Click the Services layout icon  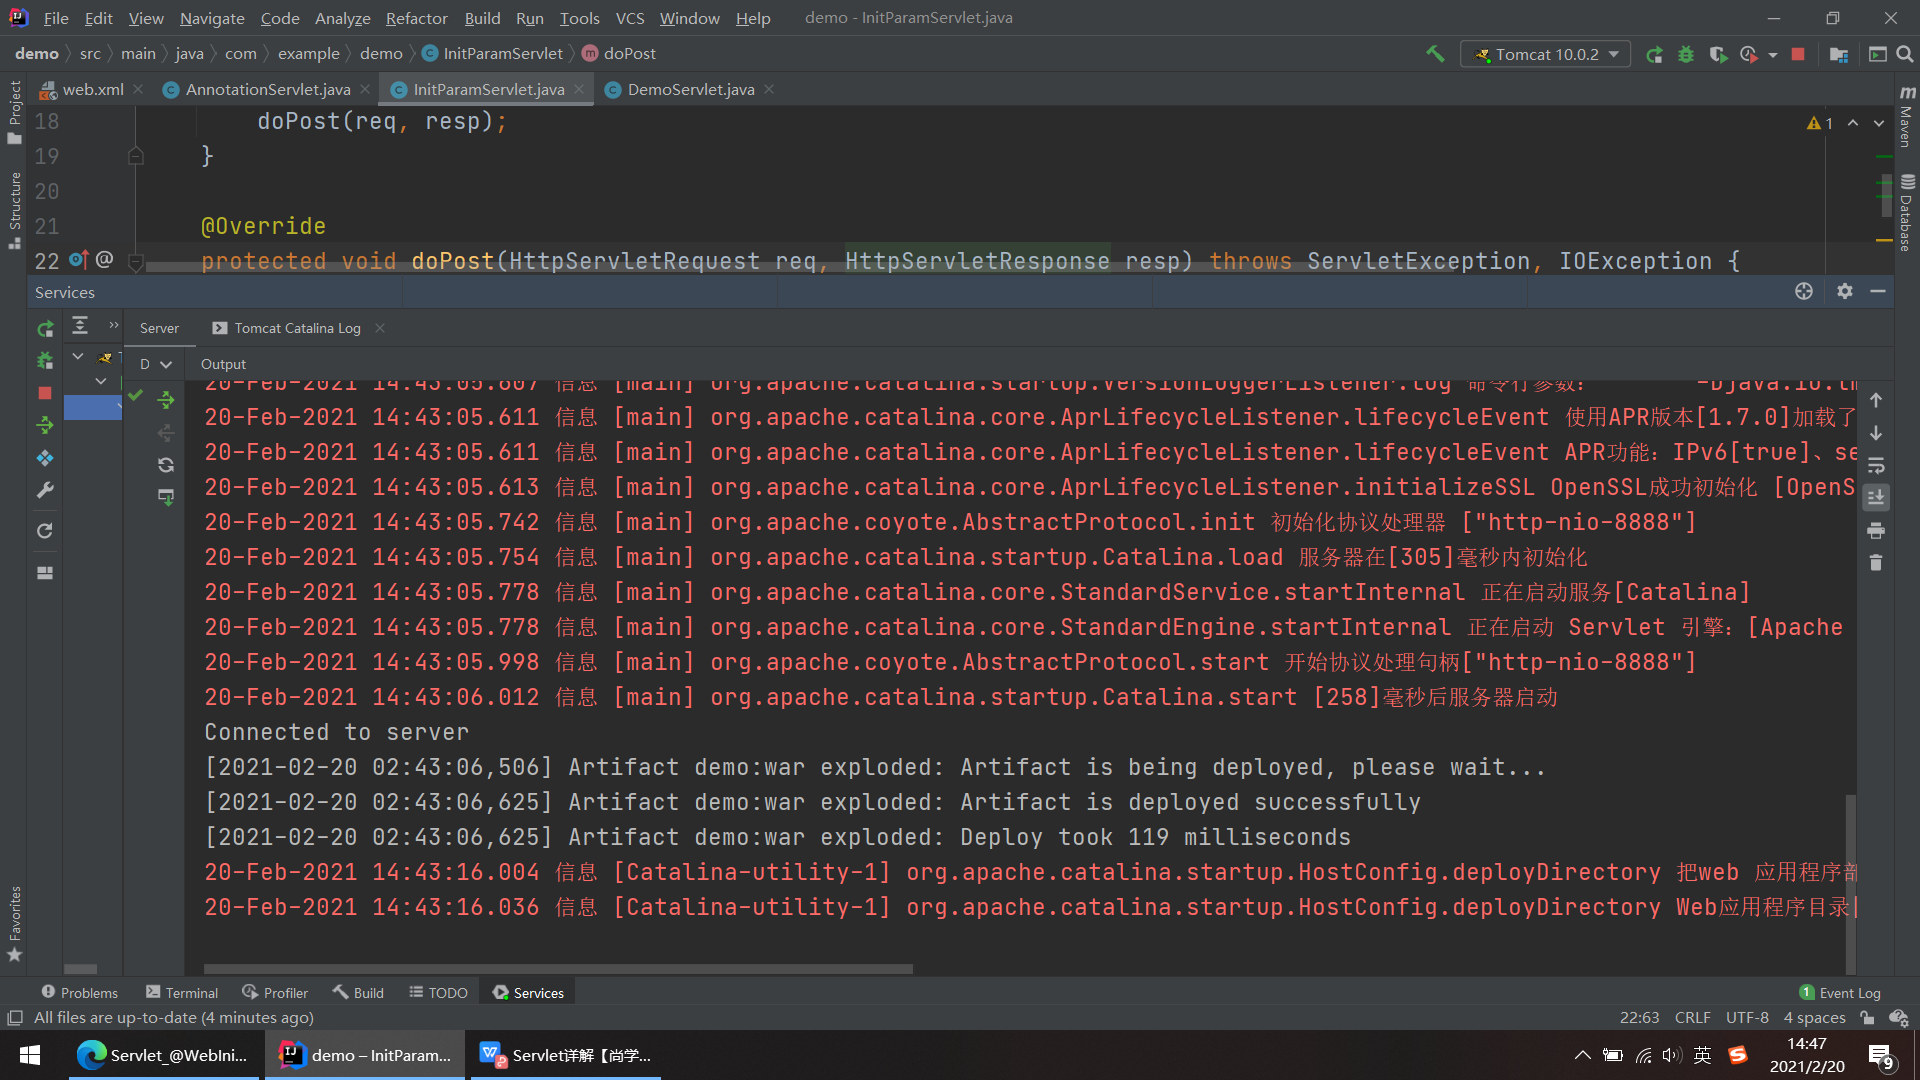point(45,573)
